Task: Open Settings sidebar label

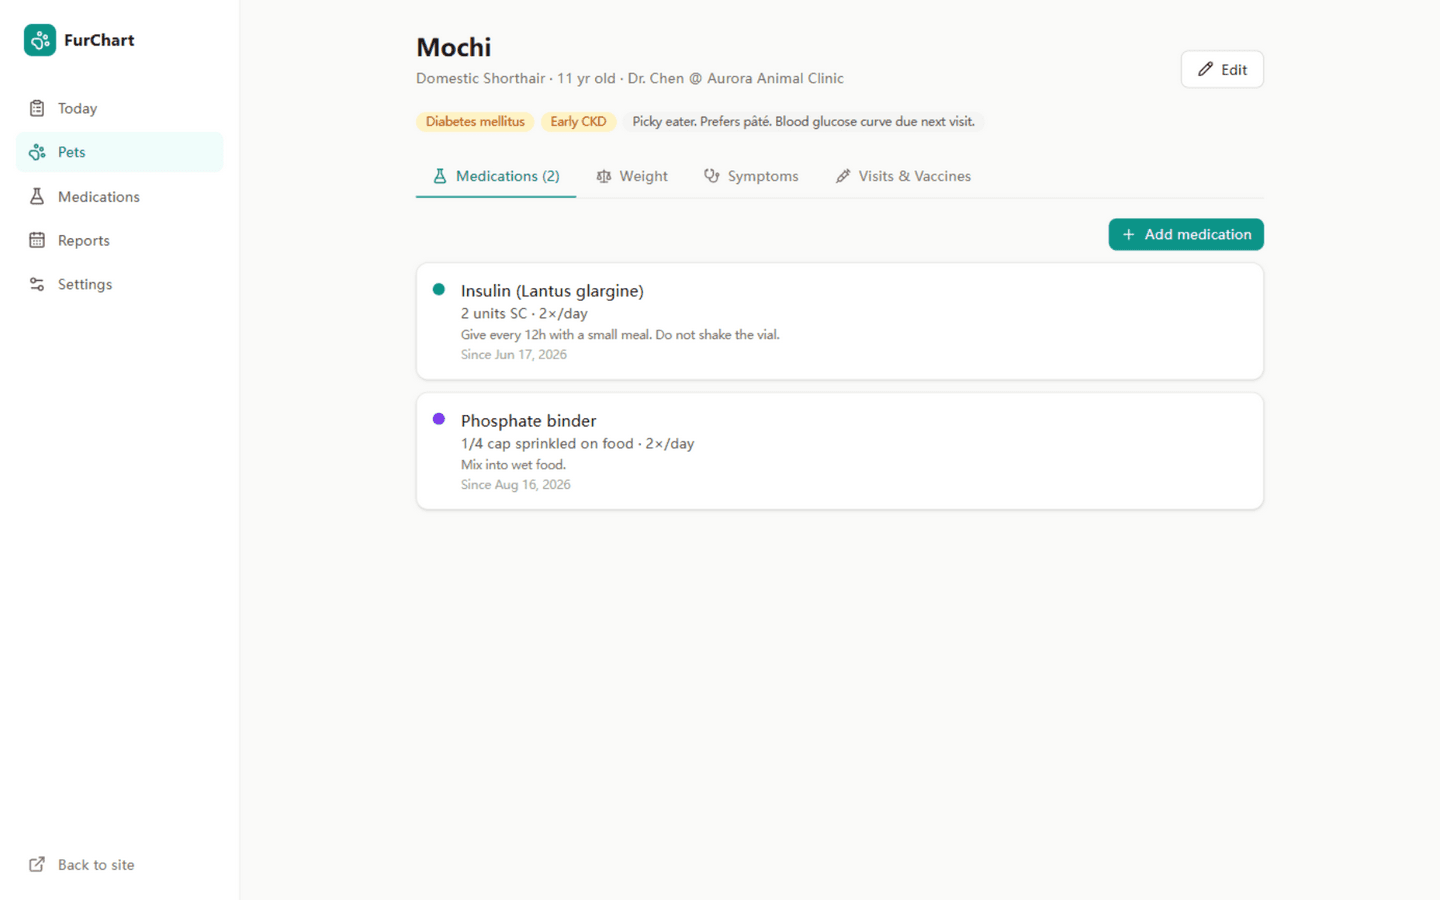Action: [x=85, y=284]
